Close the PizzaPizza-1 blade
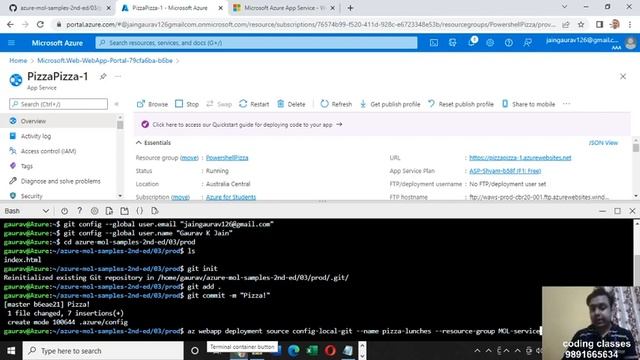Viewport: 640px width, 360px height. [623, 76]
